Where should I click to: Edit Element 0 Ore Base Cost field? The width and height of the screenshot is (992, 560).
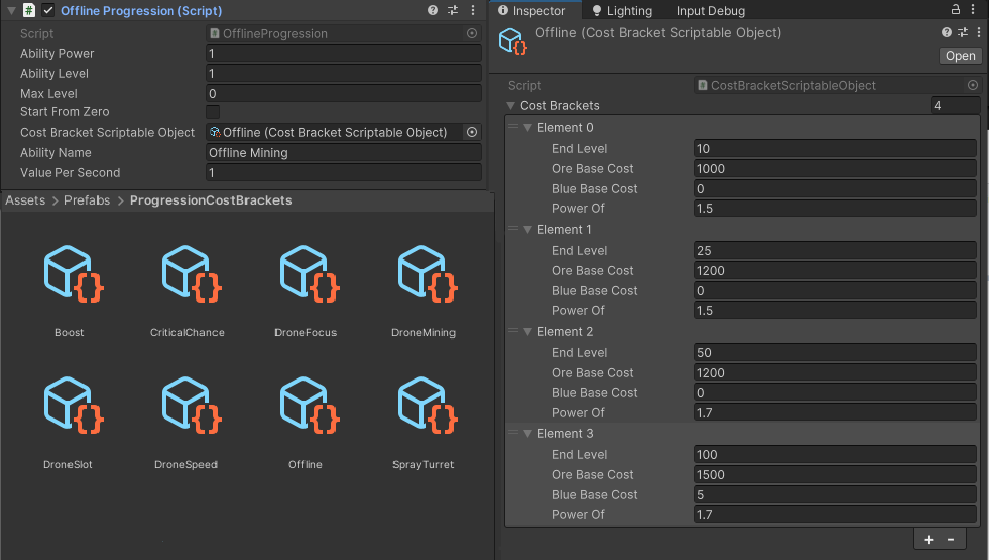click(x=835, y=169)
